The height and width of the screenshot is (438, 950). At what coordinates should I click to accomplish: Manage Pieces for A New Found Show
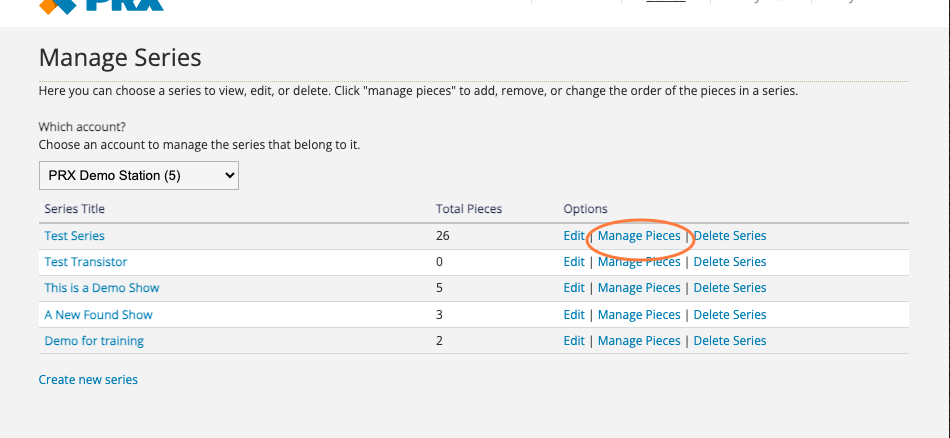(639, 314)
